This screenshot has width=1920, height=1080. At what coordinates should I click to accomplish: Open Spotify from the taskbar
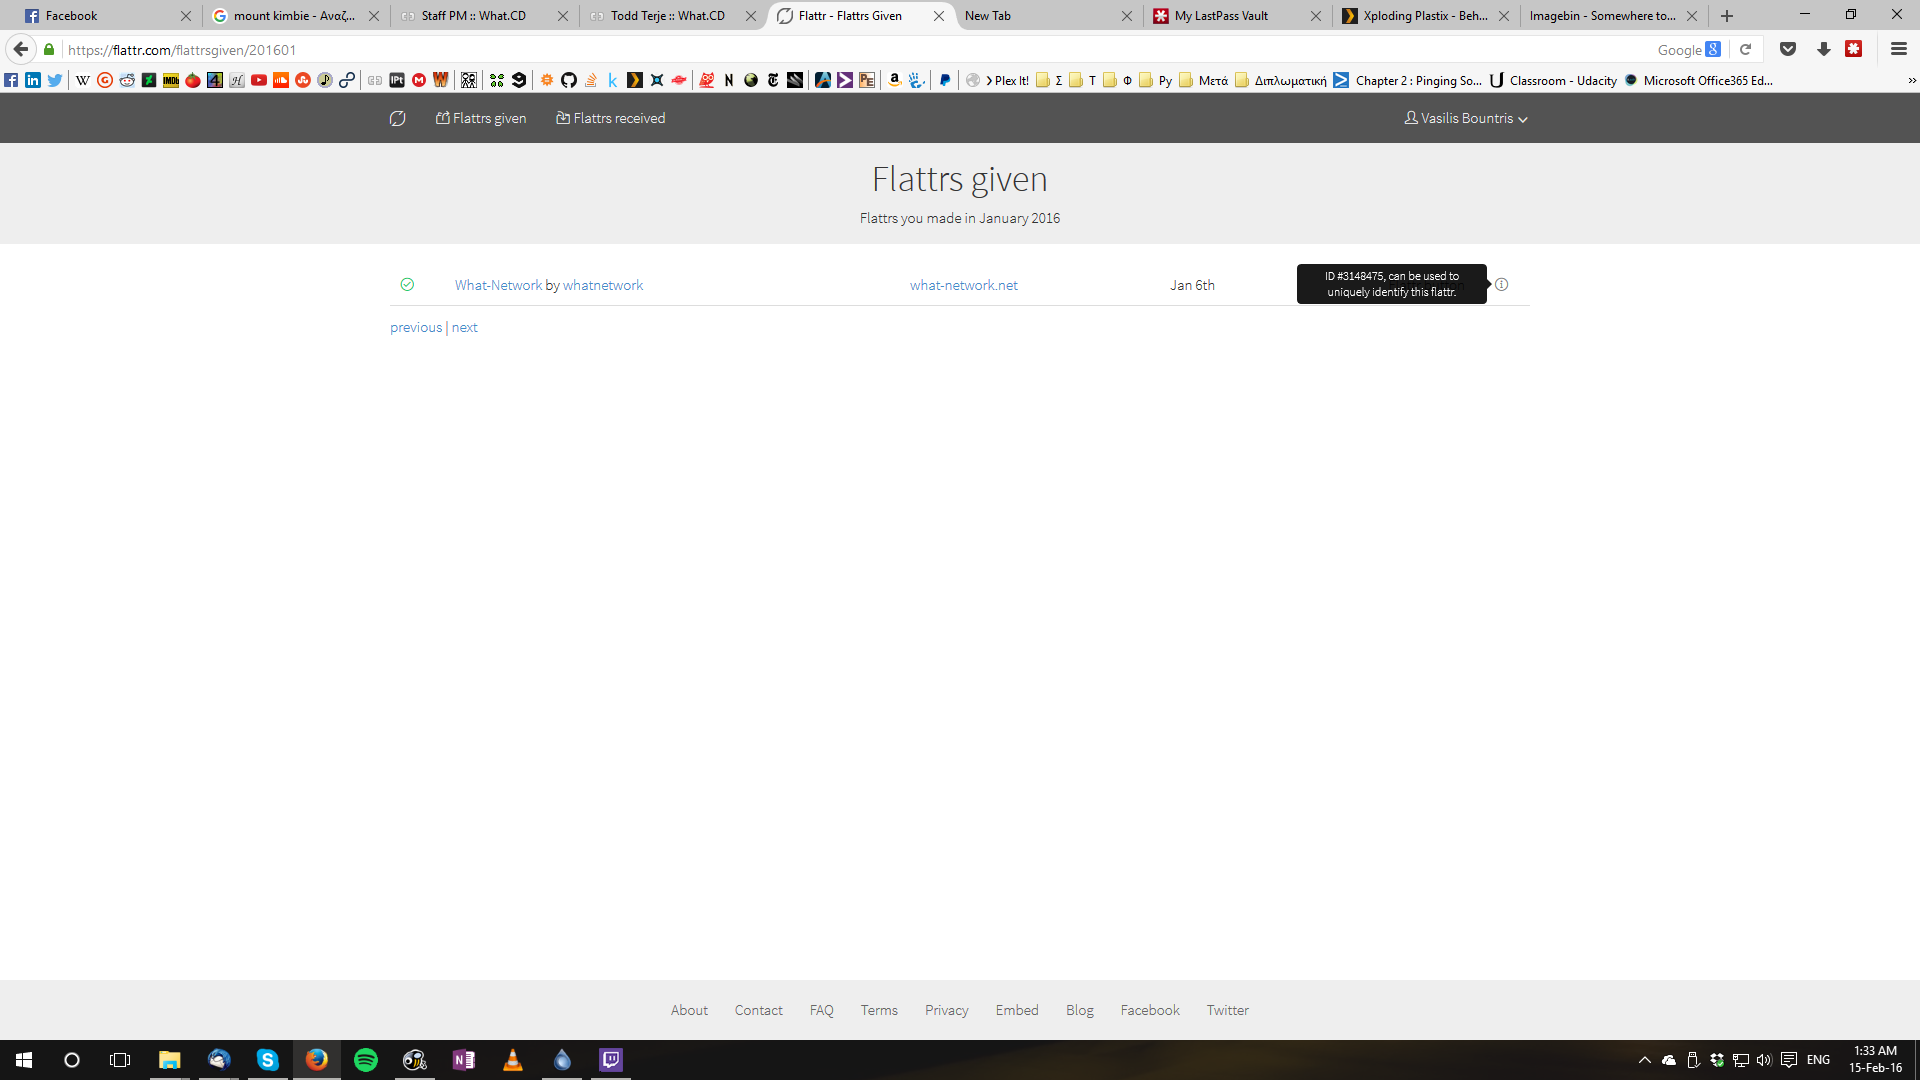tap(366, 1060)
